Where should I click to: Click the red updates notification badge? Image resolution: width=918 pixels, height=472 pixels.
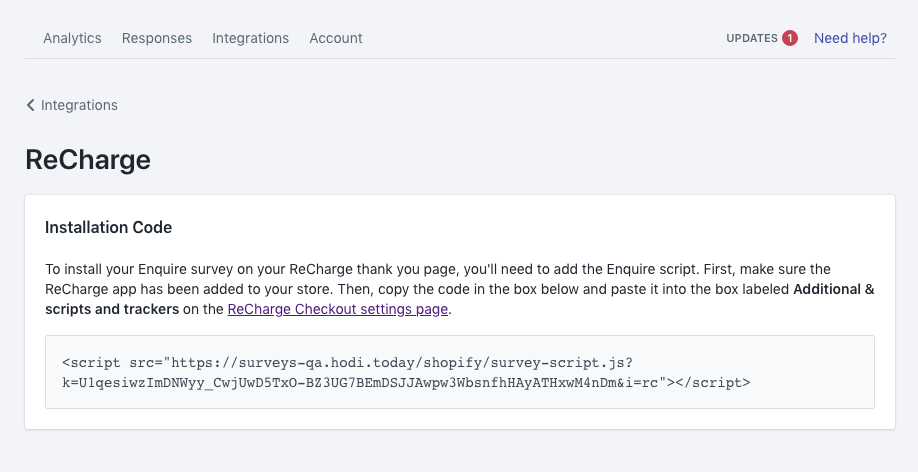(790, 38)
